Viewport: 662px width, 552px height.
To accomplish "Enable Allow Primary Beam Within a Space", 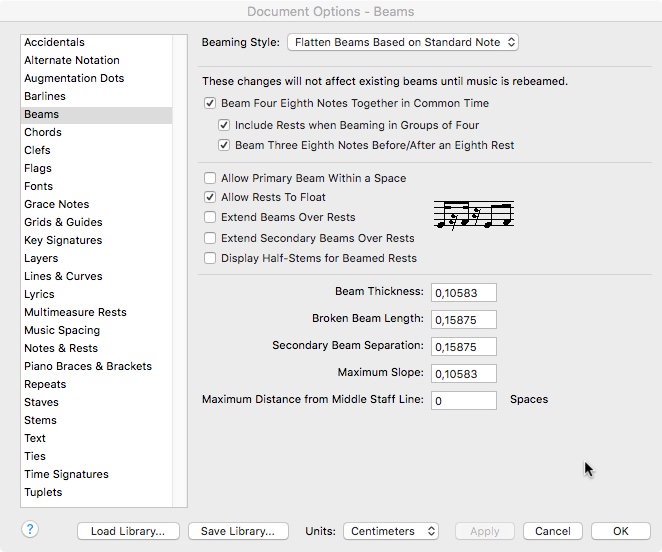I will pos(210,178).
